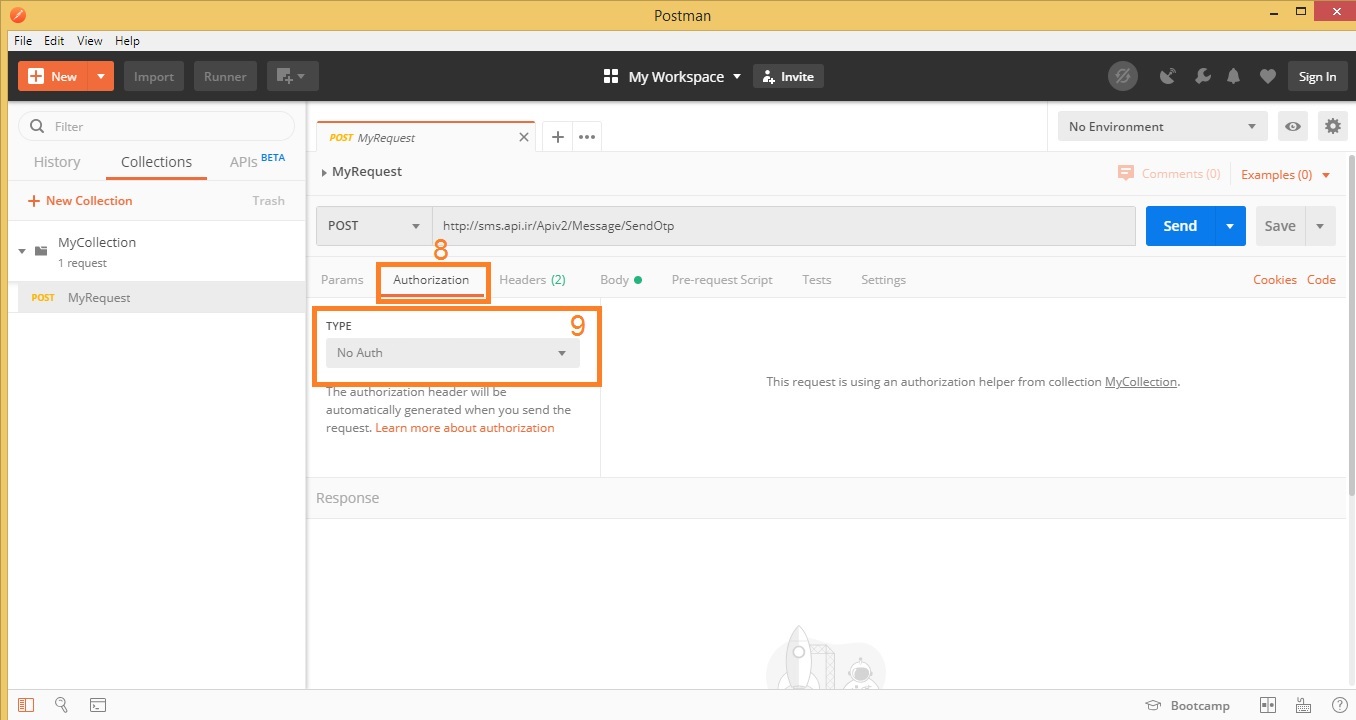Click the satellite capture requests icon
The width and height of the screenshot is (1356, 720).
click(x=1167, y=77)
